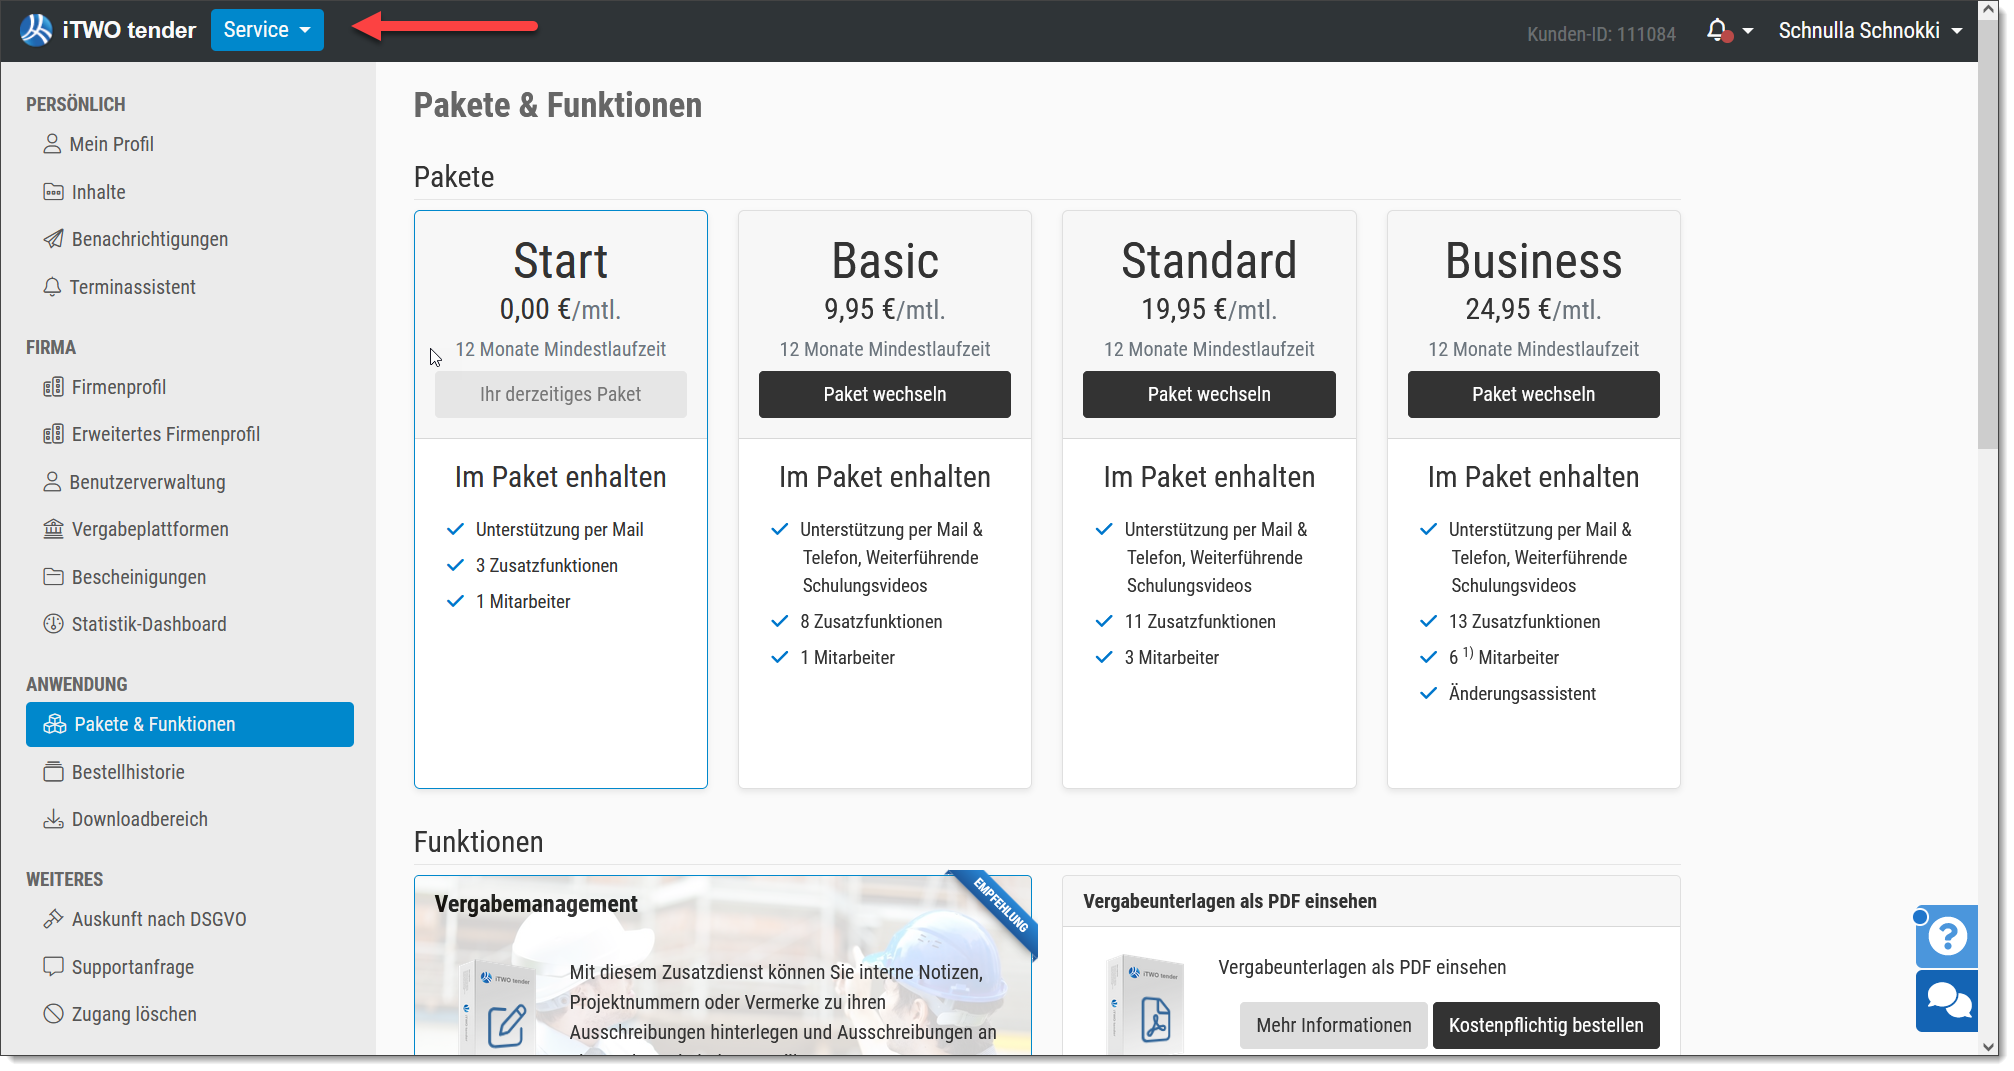The image size is (2014, 1071).
Task: Open the chat bubbles widget
Action: pyautogui.click(x=1946, y=1000)
